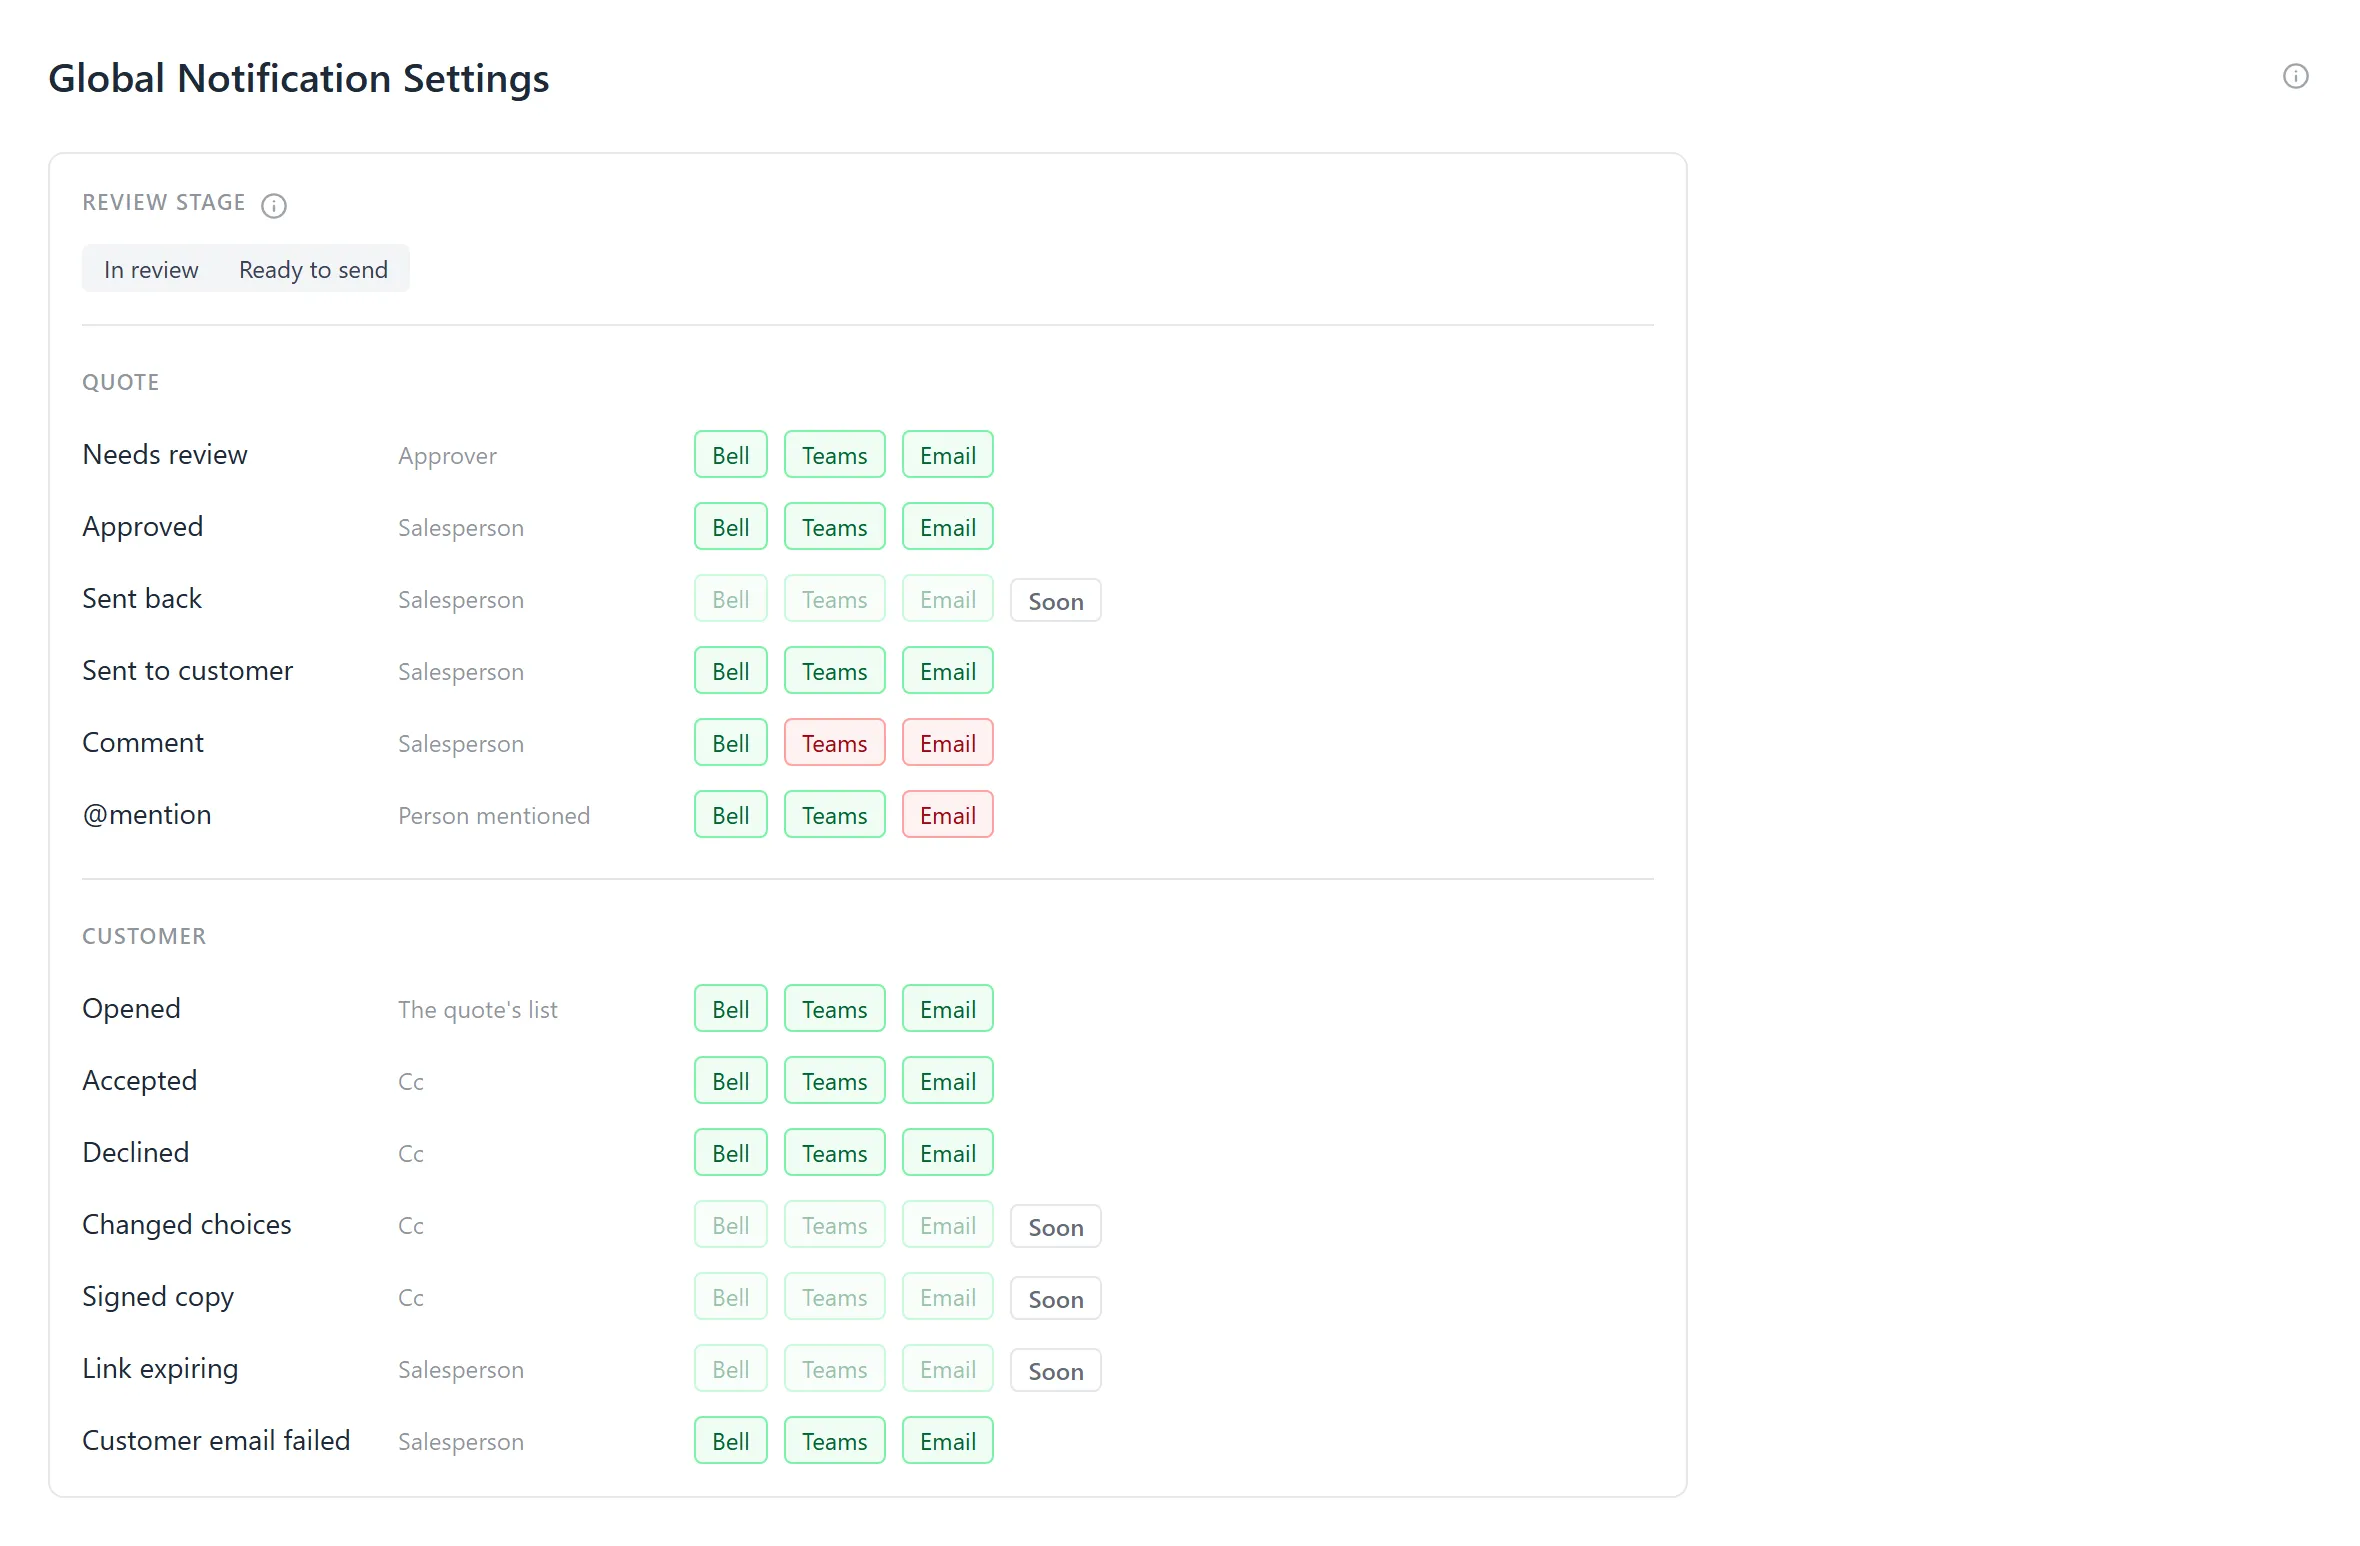Screen dimensions: 2360x1546
Task: Toggle Bell for Customer email failed
Action: 731,1441
